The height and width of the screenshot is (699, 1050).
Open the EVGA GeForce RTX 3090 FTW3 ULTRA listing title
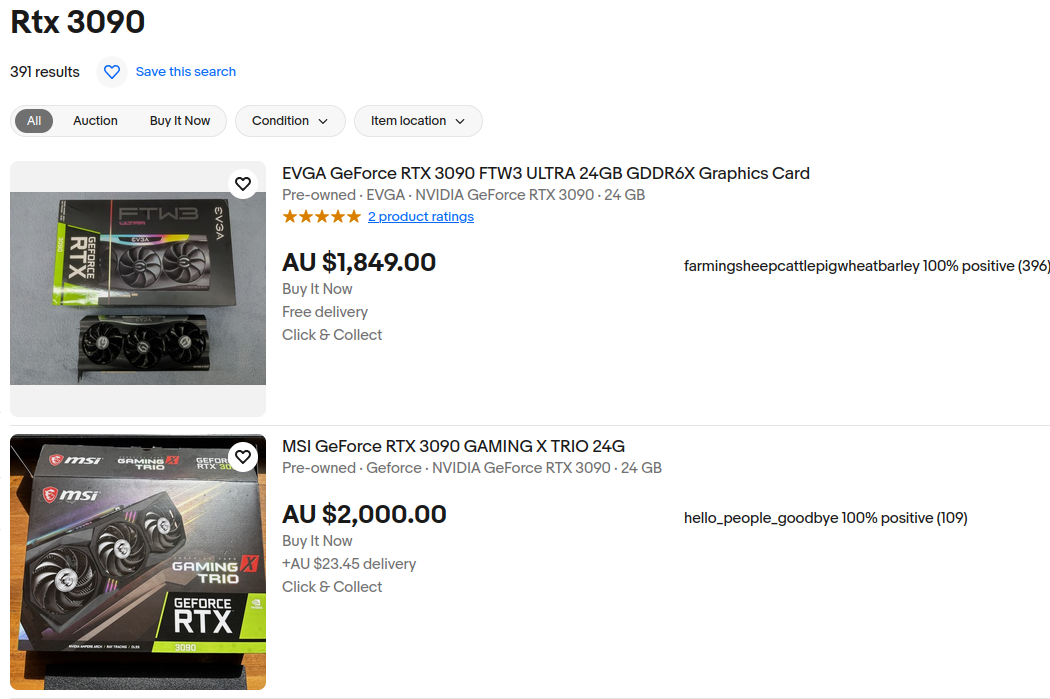(x=546, y=173)
